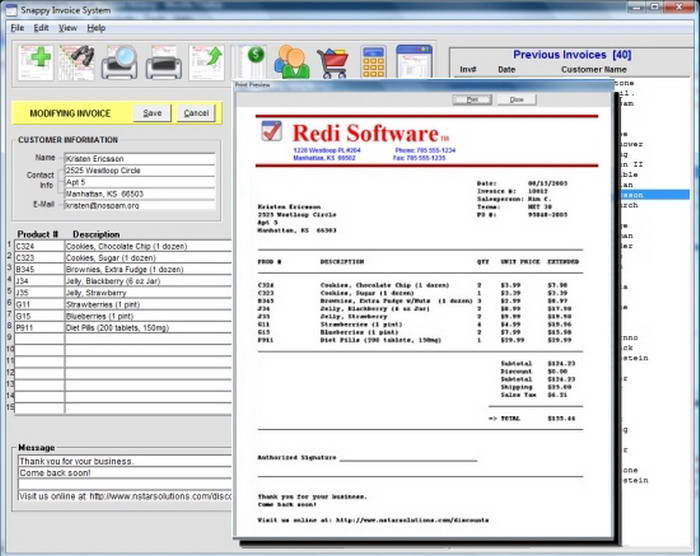This screenshot has height=556, width=700.
Task: Open the Edit menu
Action: (41, 27)
